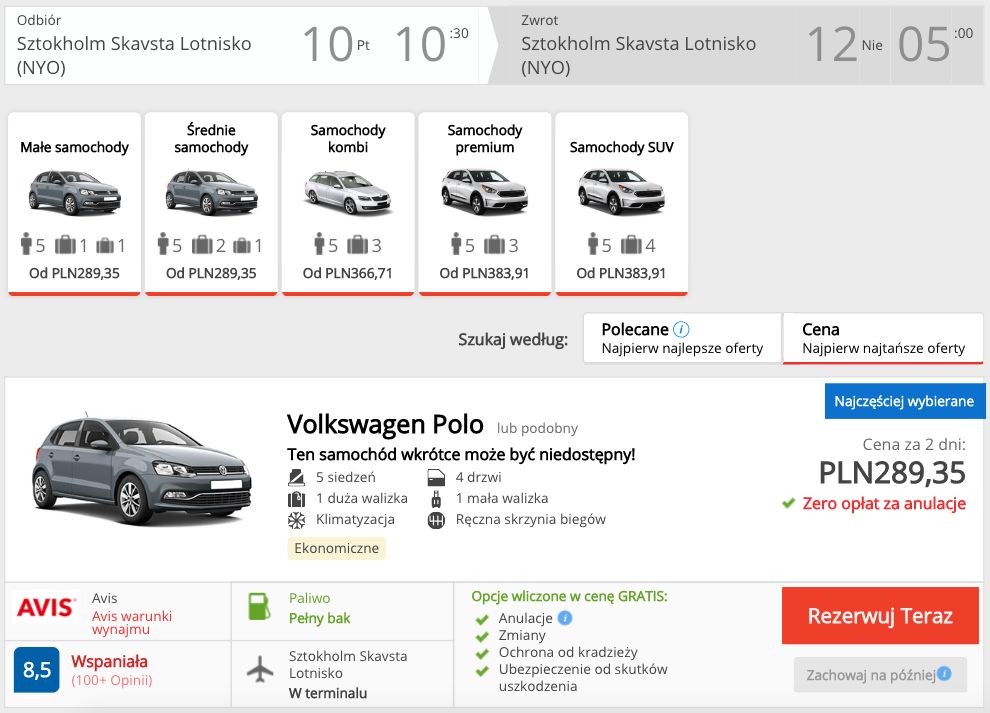Sort by Polecane best offers first

(x=683, y=339)
